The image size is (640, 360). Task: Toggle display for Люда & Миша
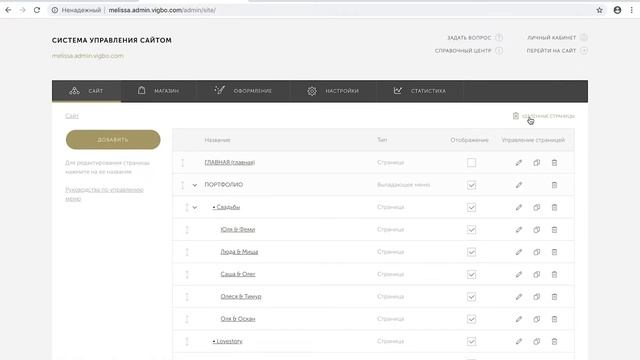[x=471, y=252]
